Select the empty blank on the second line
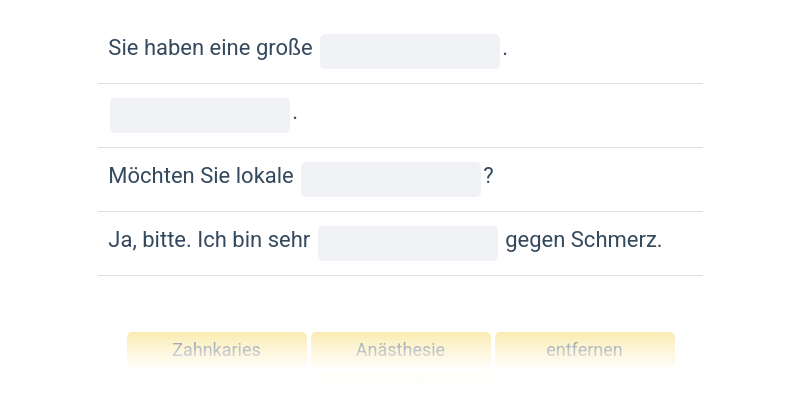Screen dimensions: 800x400 pos(200,115)
